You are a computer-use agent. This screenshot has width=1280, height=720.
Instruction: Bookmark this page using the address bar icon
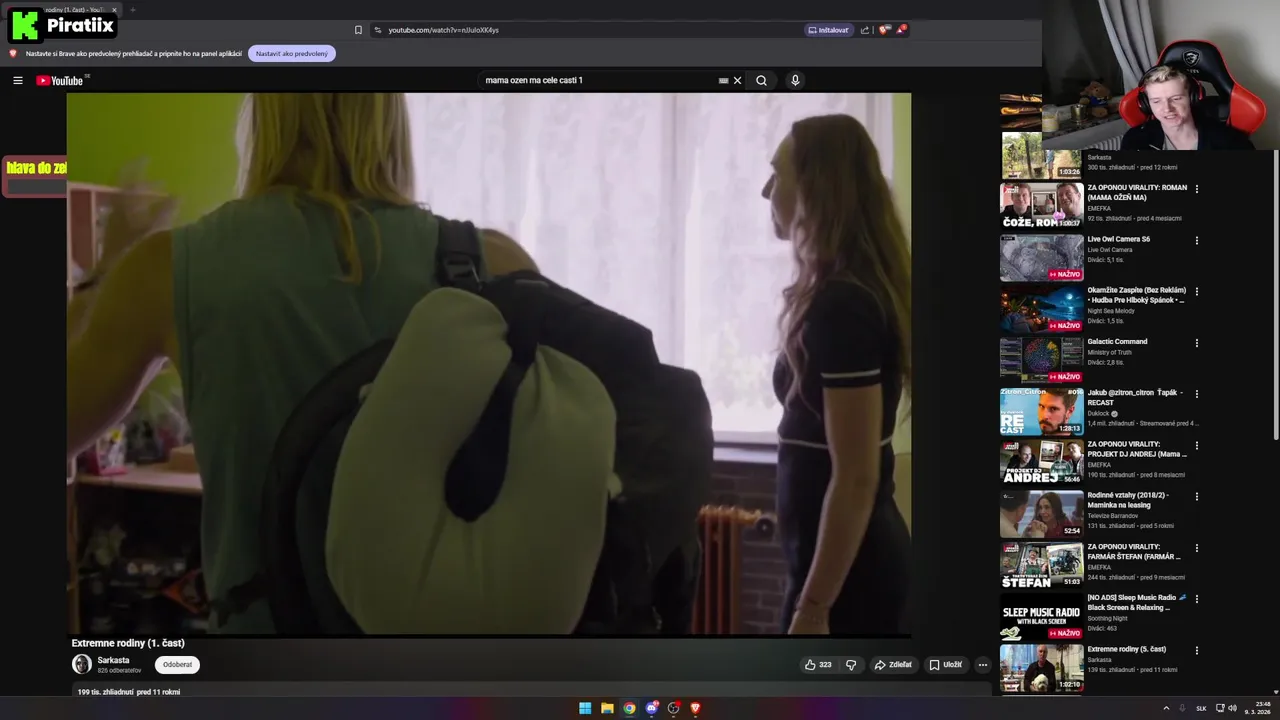tap(358, 30)
